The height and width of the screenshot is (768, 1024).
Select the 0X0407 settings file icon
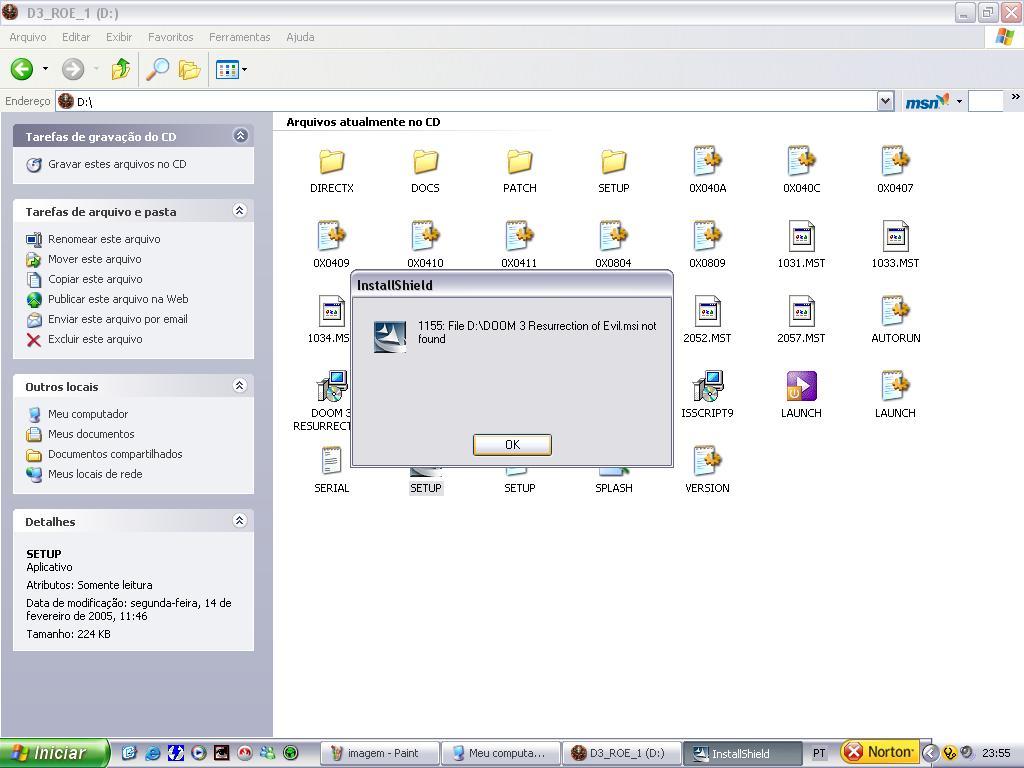[x=895, y=161]
